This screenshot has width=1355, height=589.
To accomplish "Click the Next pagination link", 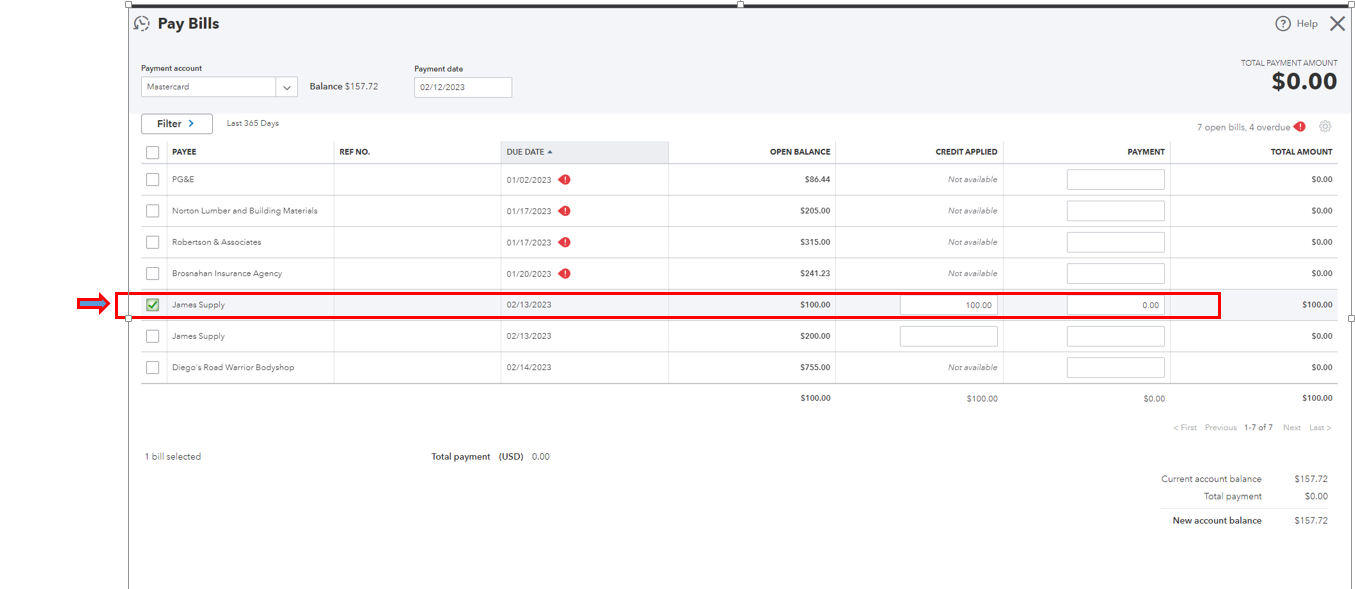I will coord(1291,427).
